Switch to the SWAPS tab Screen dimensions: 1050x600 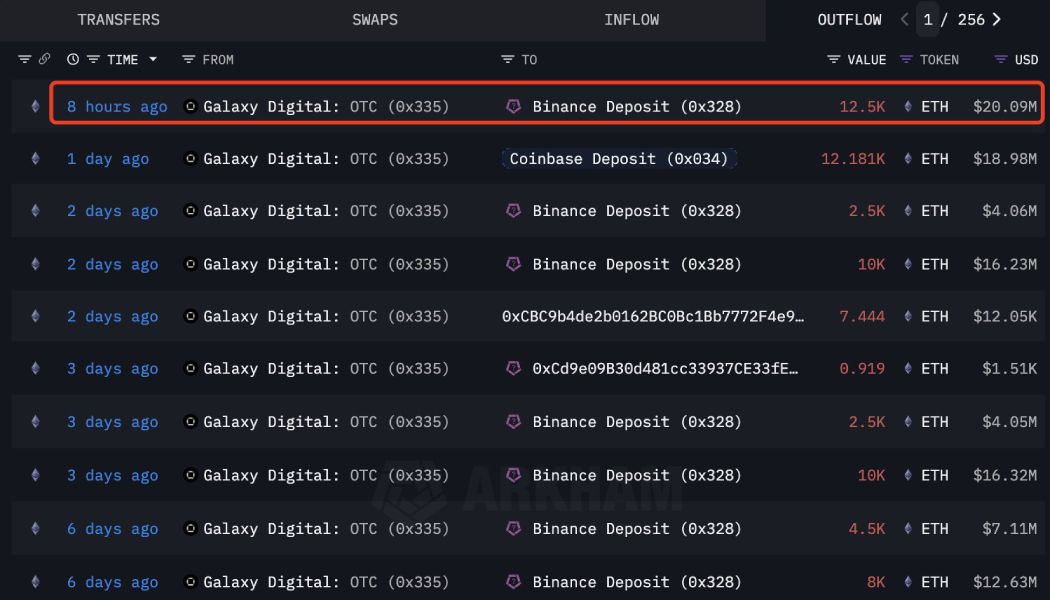coord(375,20)
